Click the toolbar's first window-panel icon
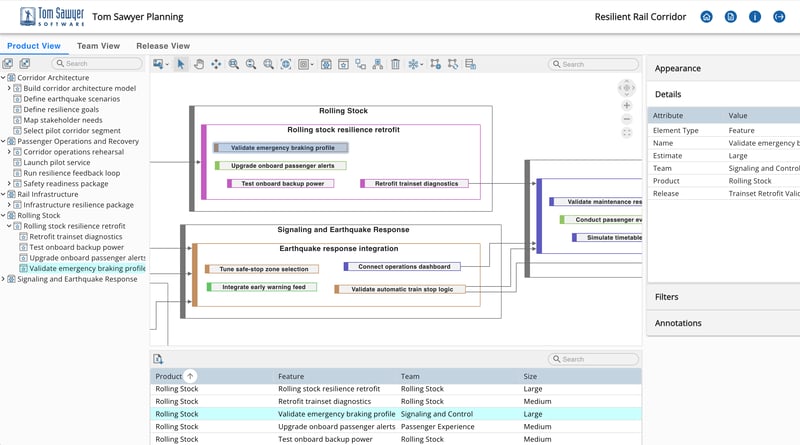Screen dimensions: 800x445 click(326, 64)
